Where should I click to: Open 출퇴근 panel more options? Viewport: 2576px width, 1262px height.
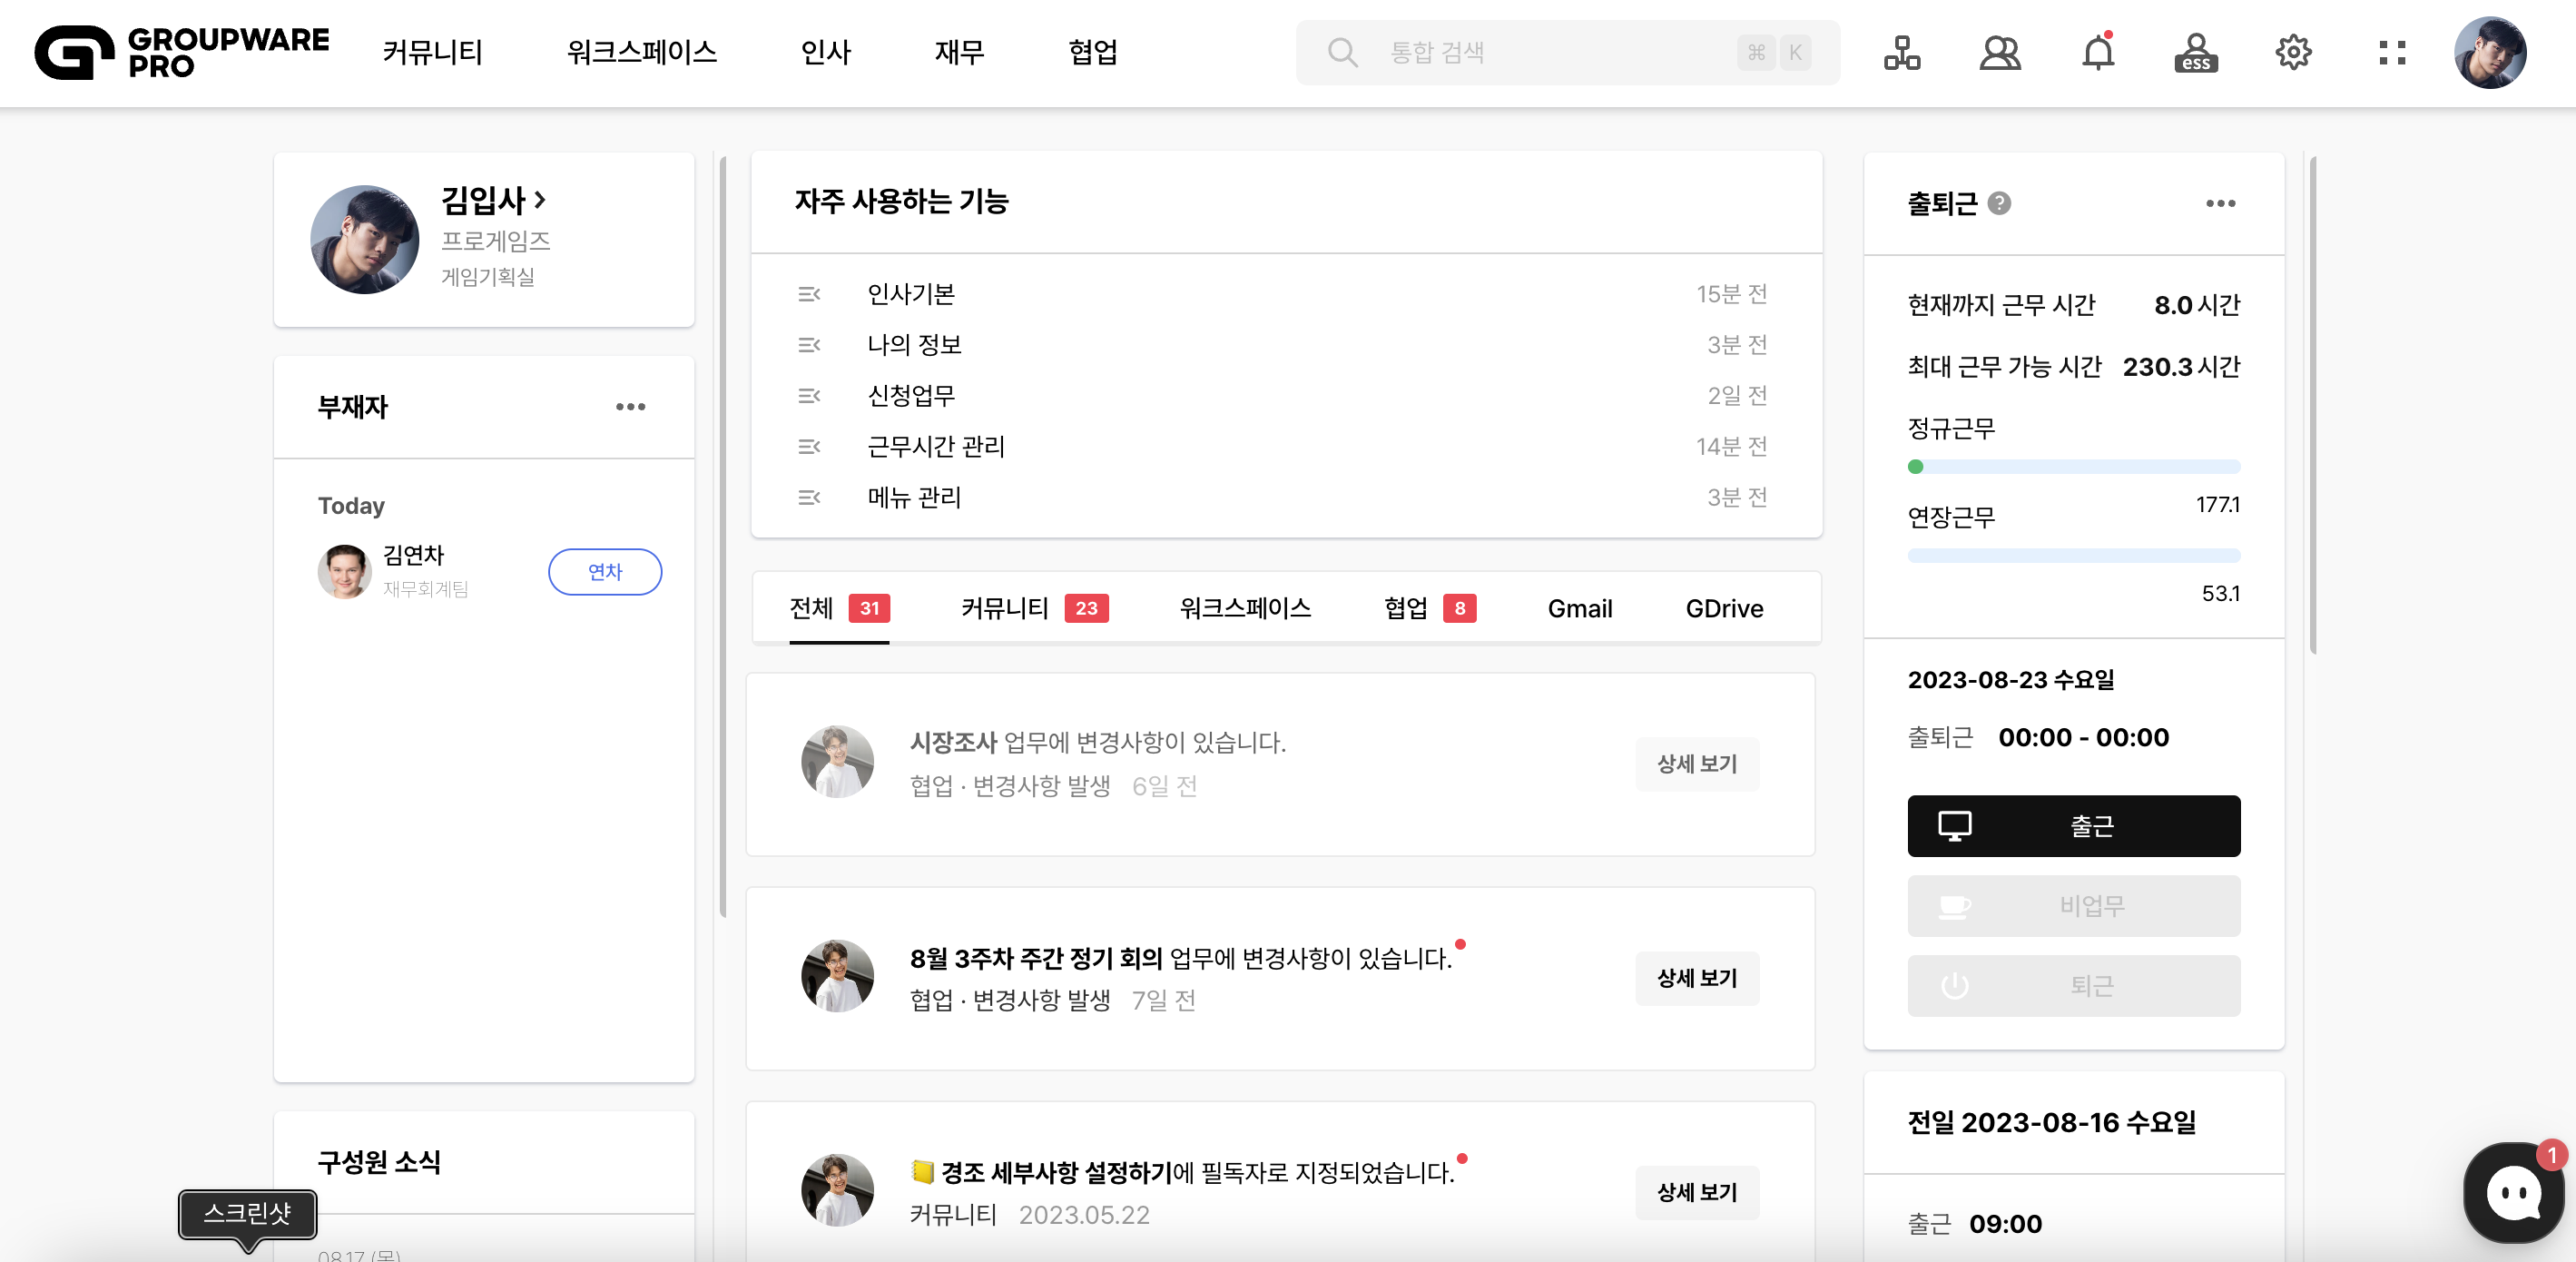pos(2220,203)
